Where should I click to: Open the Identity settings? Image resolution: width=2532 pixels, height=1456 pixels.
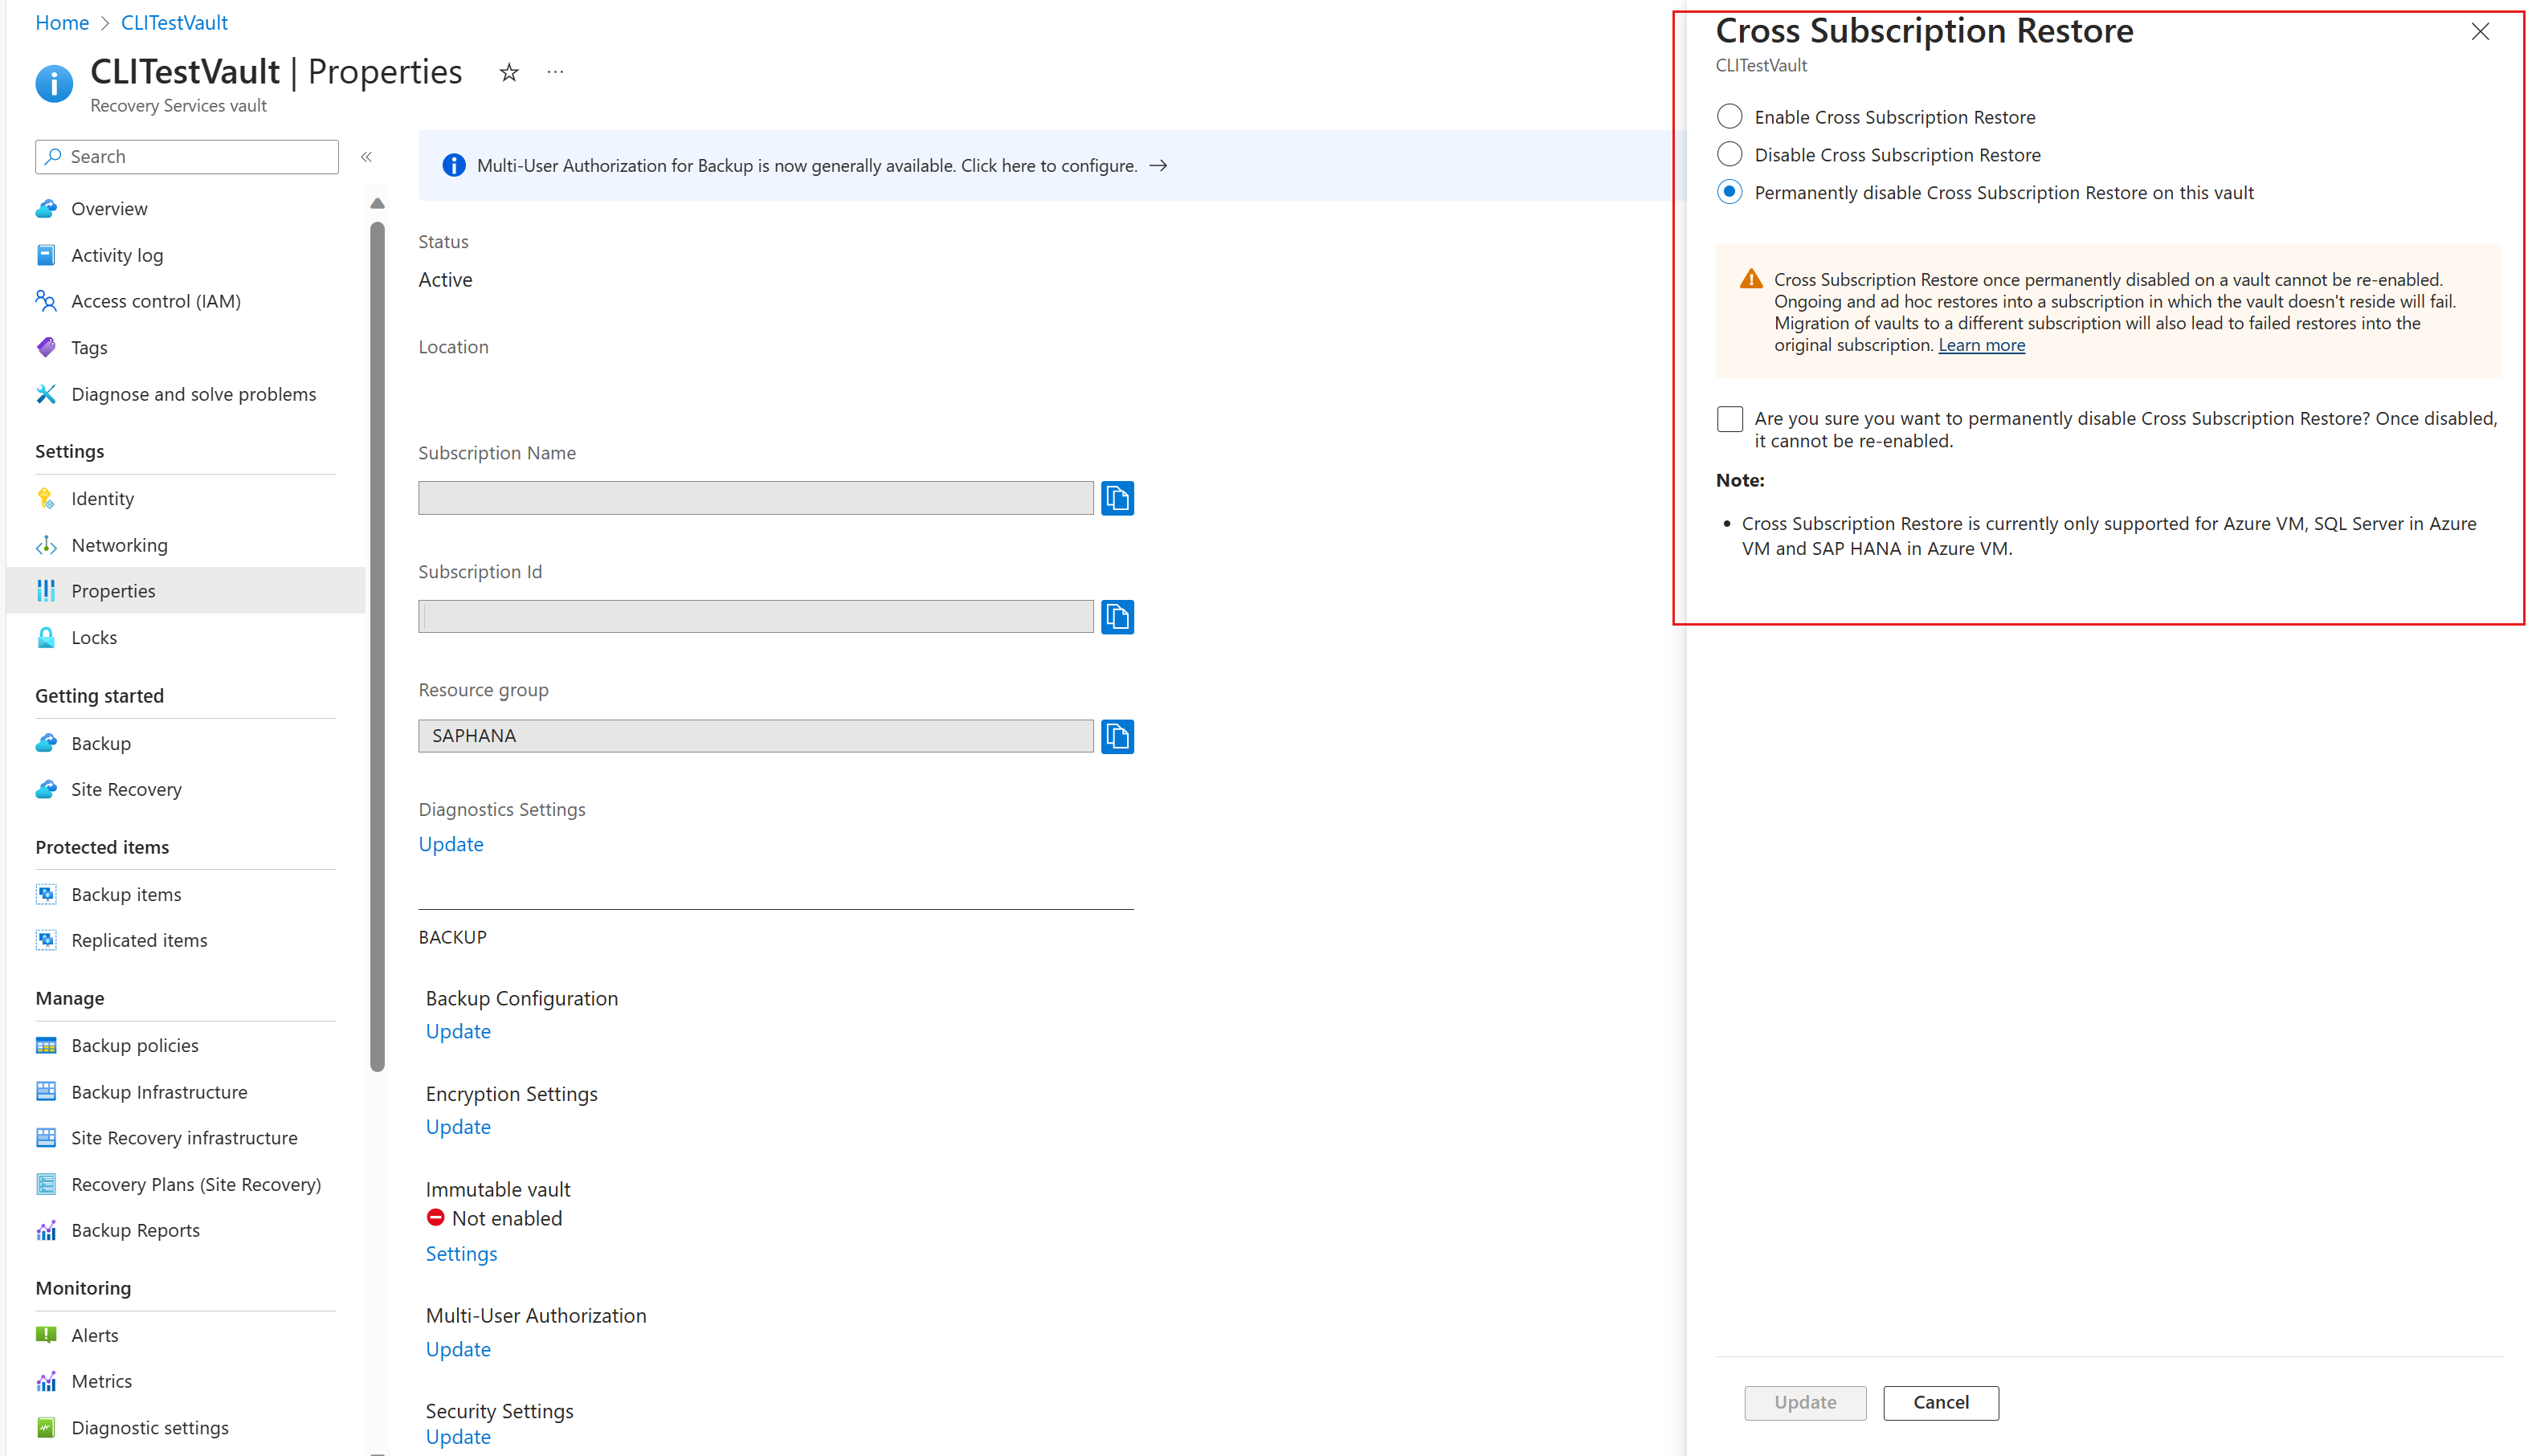point(103,498)
